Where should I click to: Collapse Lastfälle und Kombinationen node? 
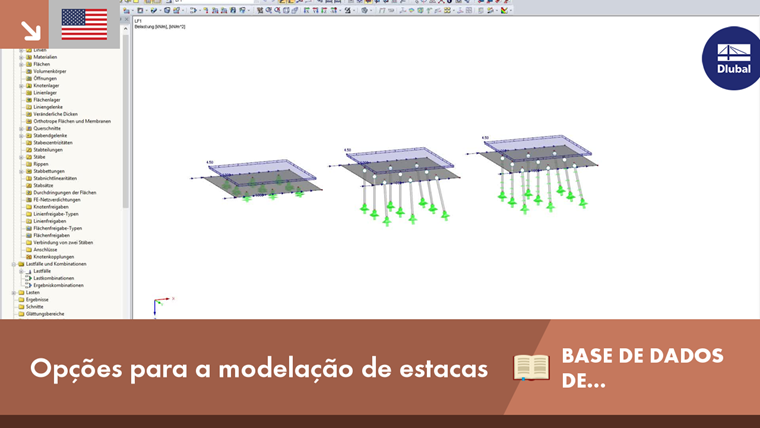coord(14,264)
